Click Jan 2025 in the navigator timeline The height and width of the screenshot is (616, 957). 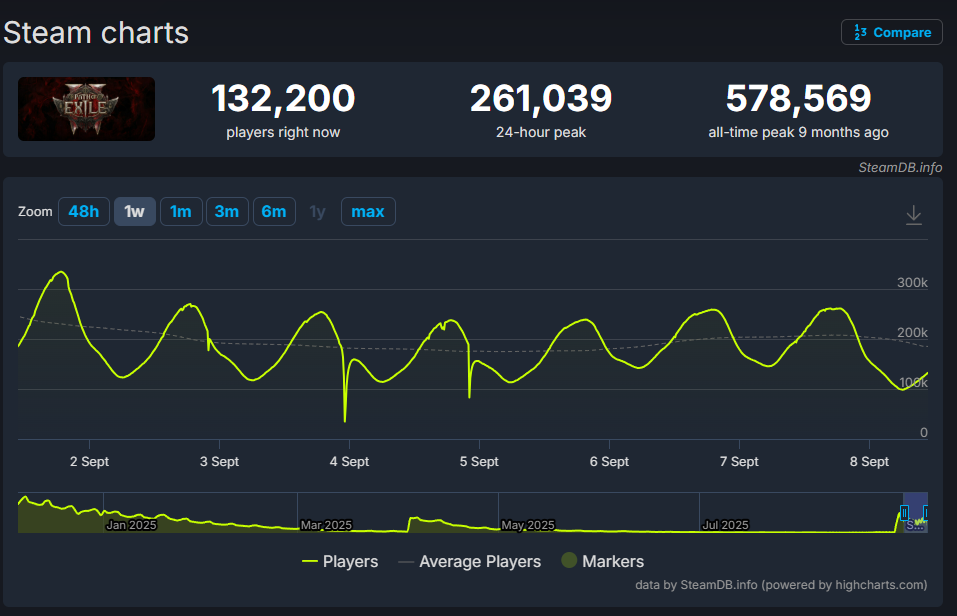click(x=131, y=525)
